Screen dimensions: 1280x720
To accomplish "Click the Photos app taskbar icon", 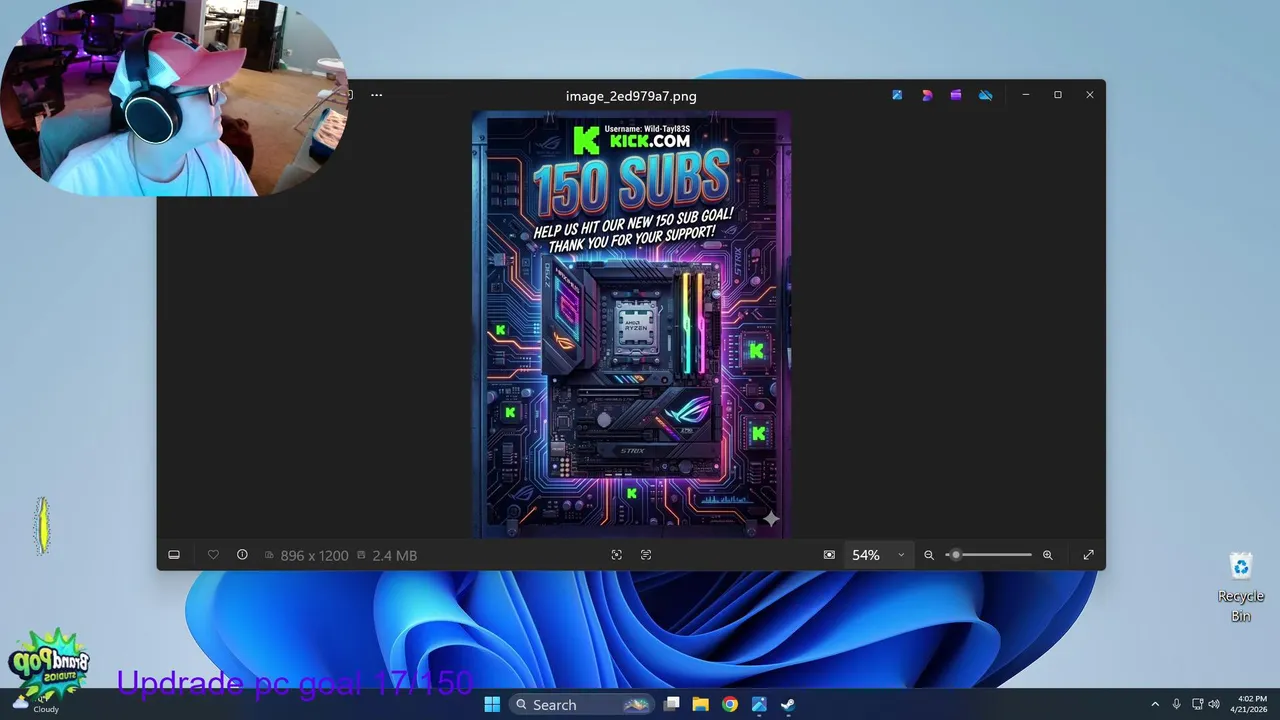I will click(x=759, y=704).
